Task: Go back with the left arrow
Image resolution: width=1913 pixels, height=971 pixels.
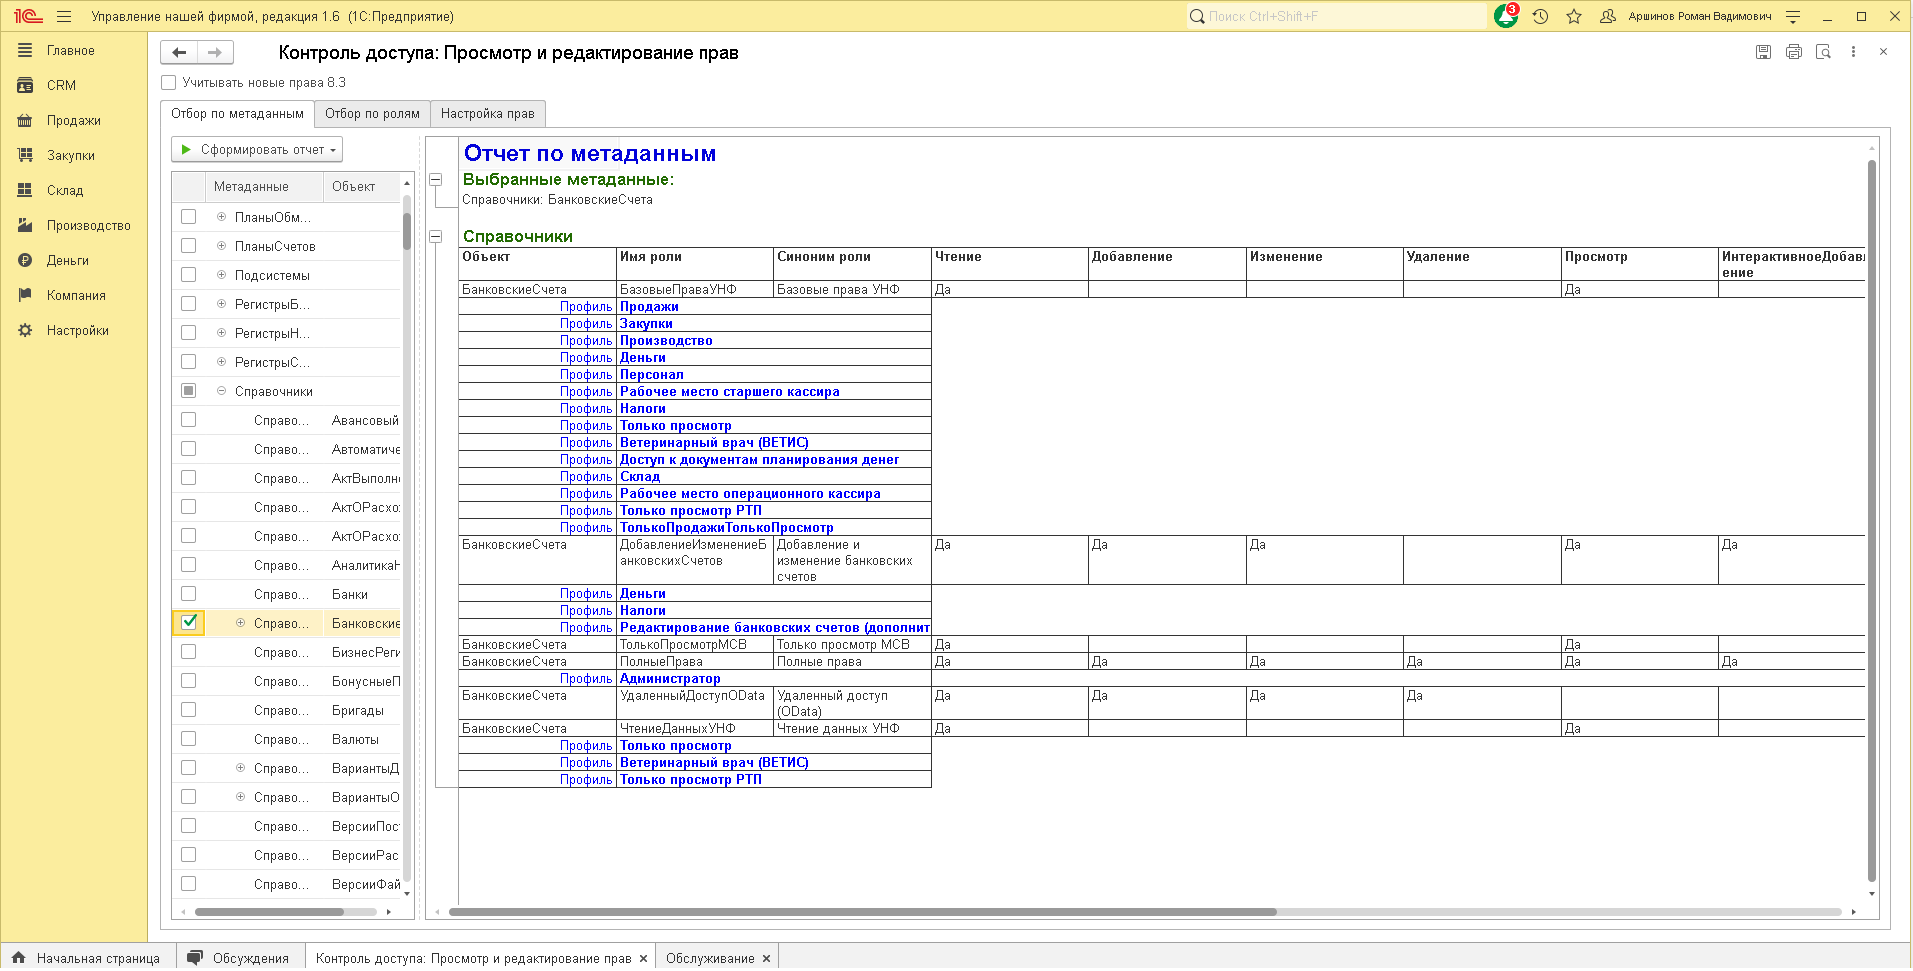Action: click(x=179, y=52)
